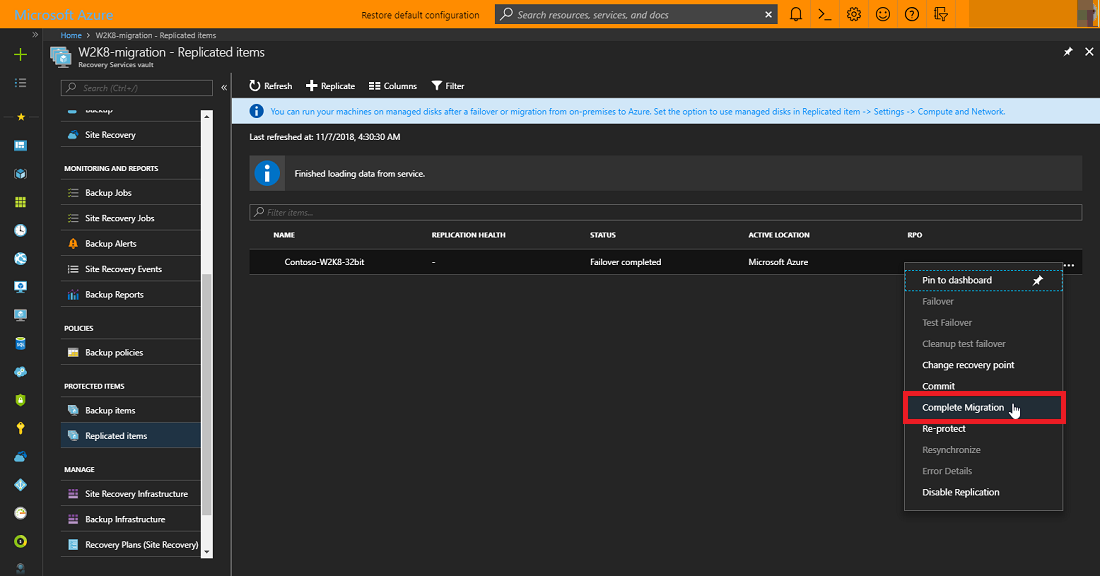
Task: Create a resource with the green plus icon
Action: pyautogui.click(x=19, y=55)
